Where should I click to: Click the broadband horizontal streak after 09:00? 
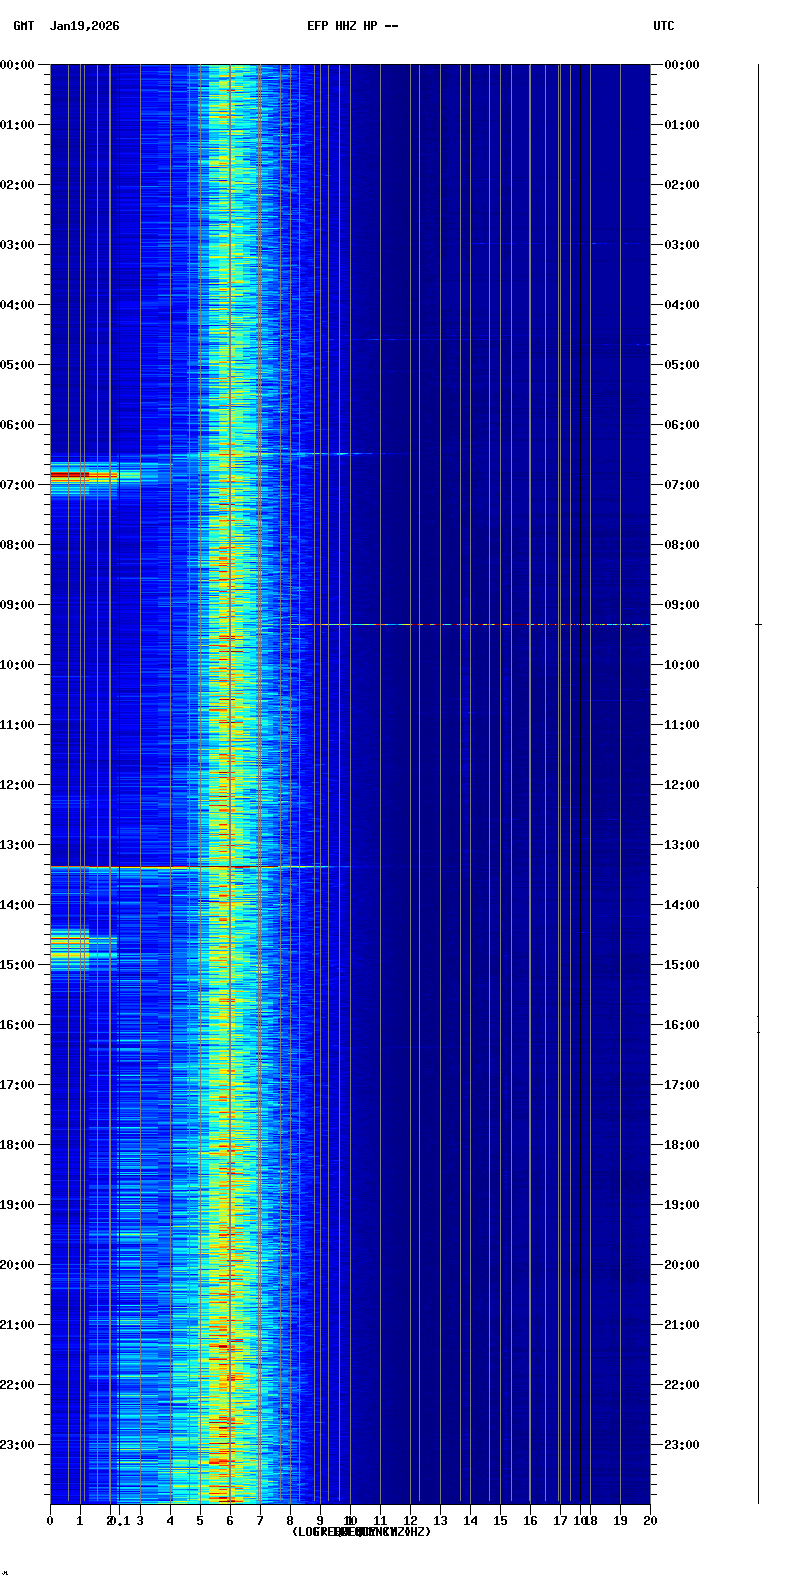(x=470, y=624)
